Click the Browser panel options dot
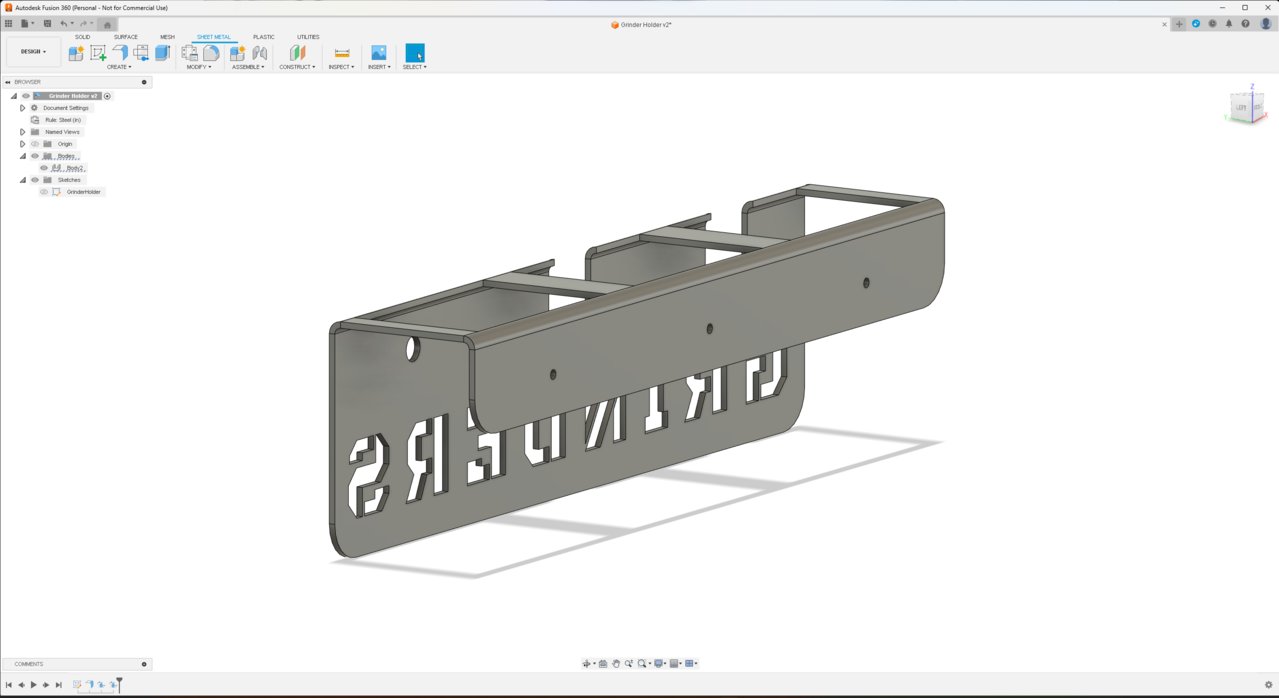The height and width of the screenshot is (698, 1279). [144, 82]
